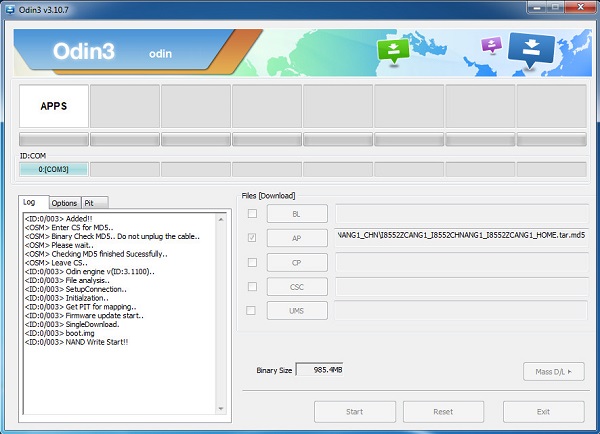600x434 pixels.
Task: Click the large blue download bubble icon
Action: click(531, 50)
